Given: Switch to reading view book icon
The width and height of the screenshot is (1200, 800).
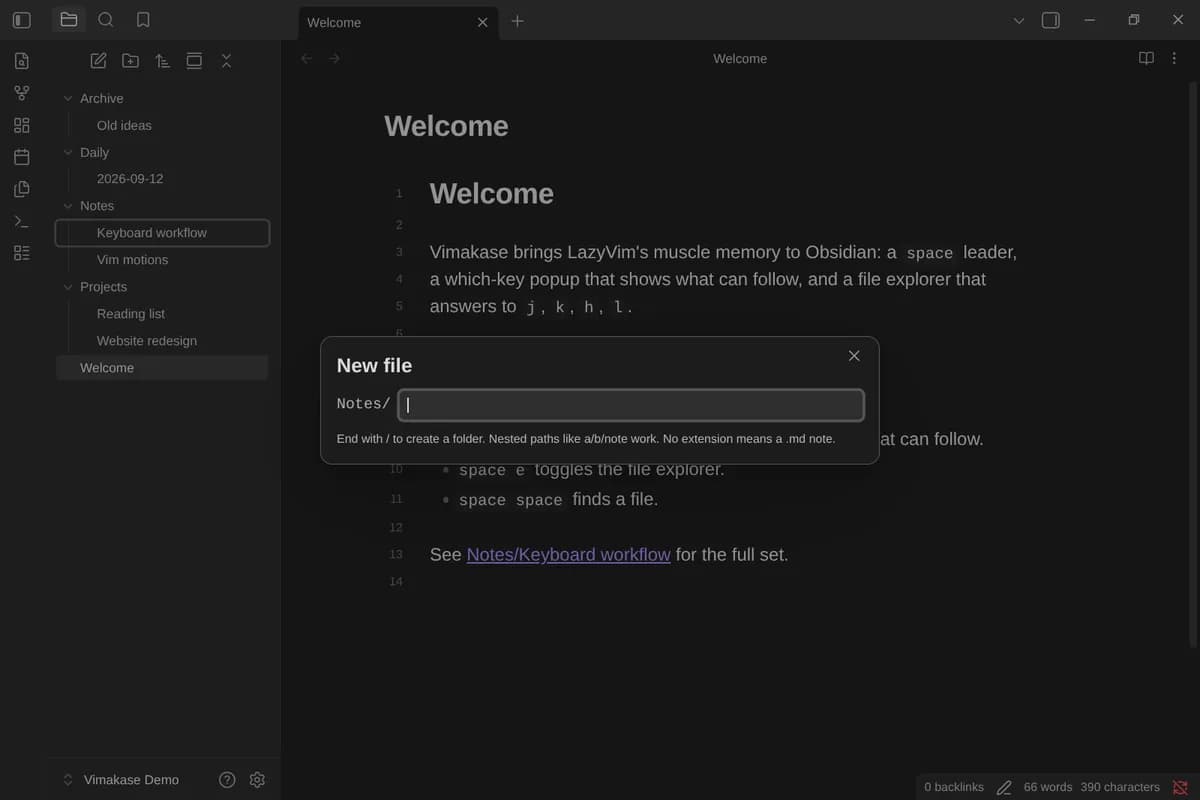Looking at the screenshot, I should (1146, 58).
